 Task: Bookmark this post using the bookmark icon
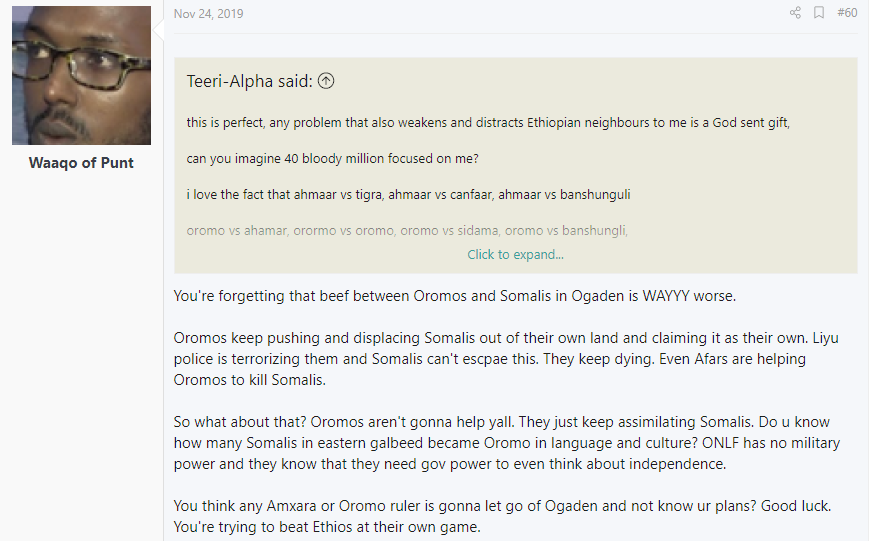tap(819, 13)
